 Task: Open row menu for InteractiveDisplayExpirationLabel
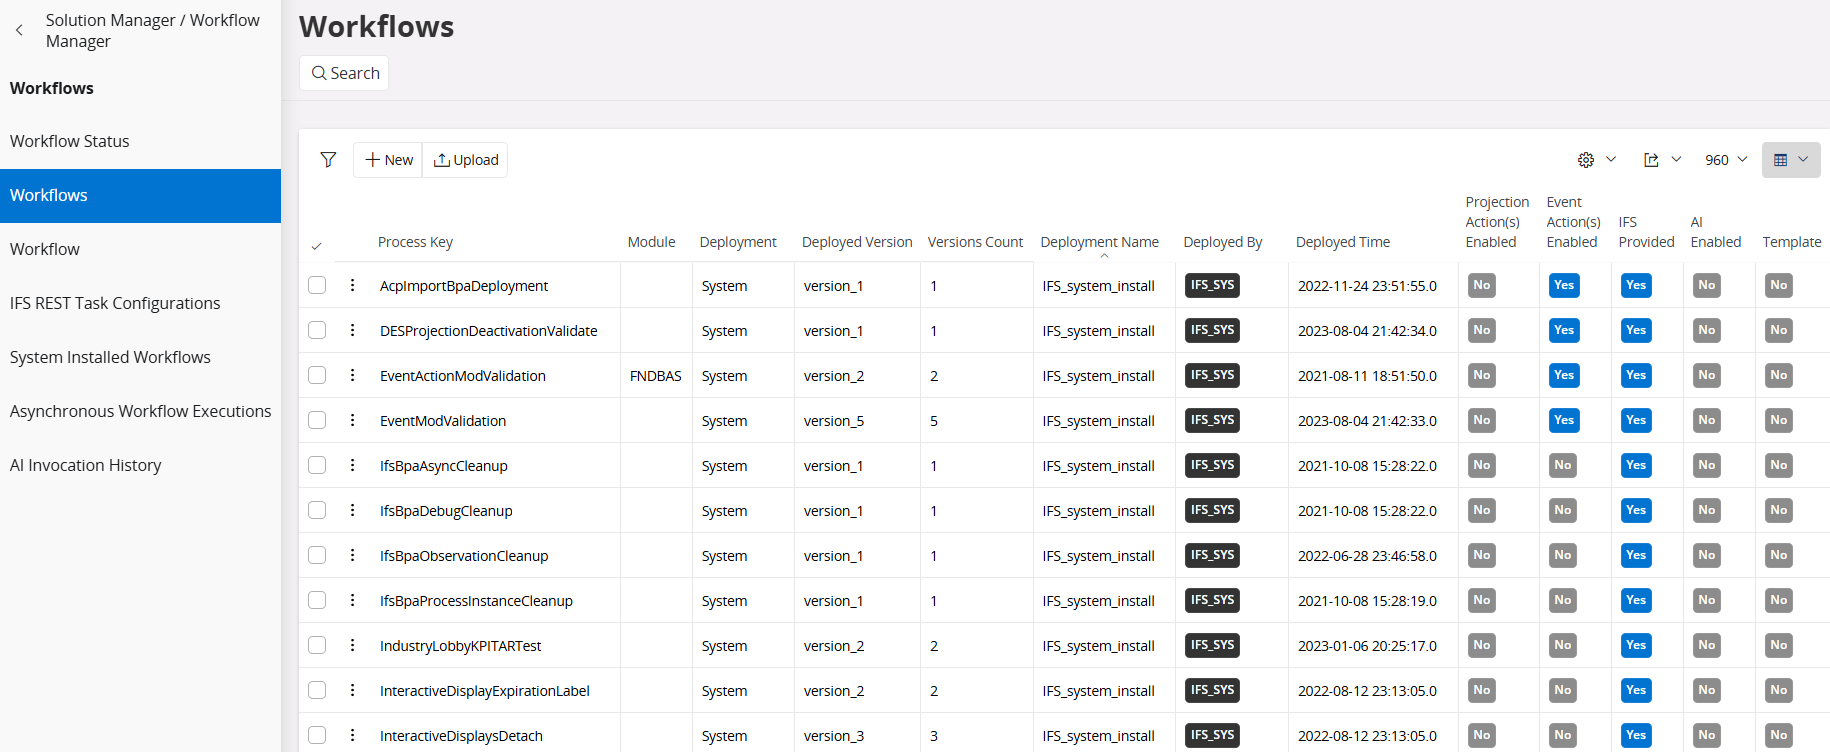(352, 690)
